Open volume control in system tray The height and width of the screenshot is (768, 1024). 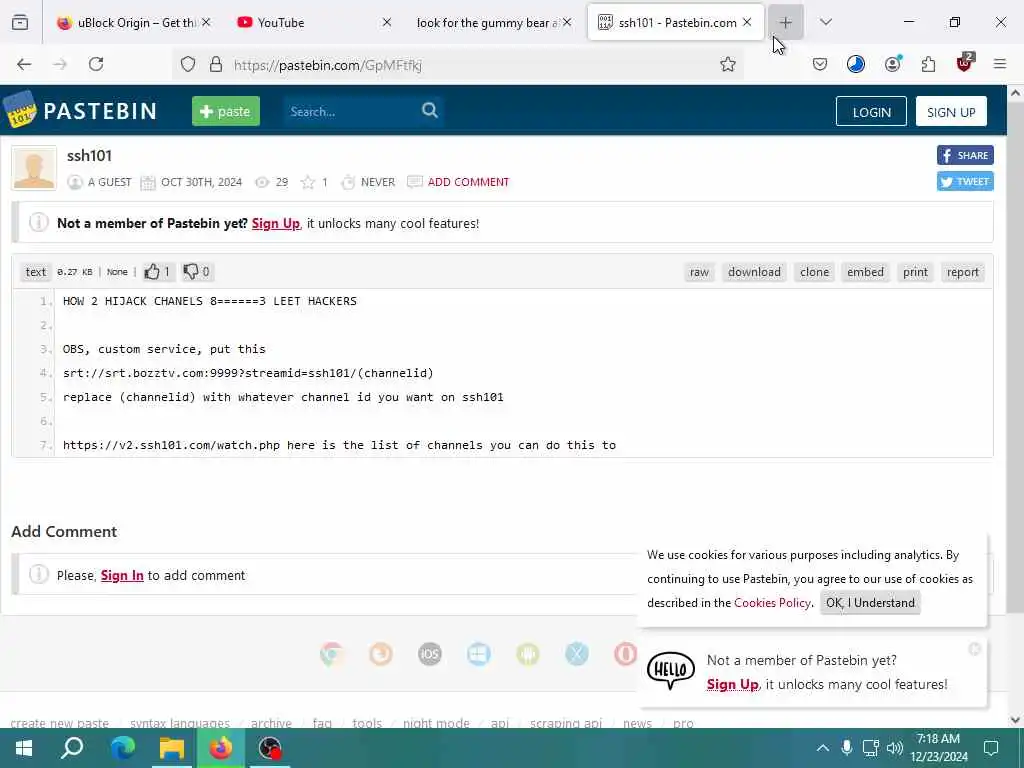pyautogui.click(x=895, y=748)
